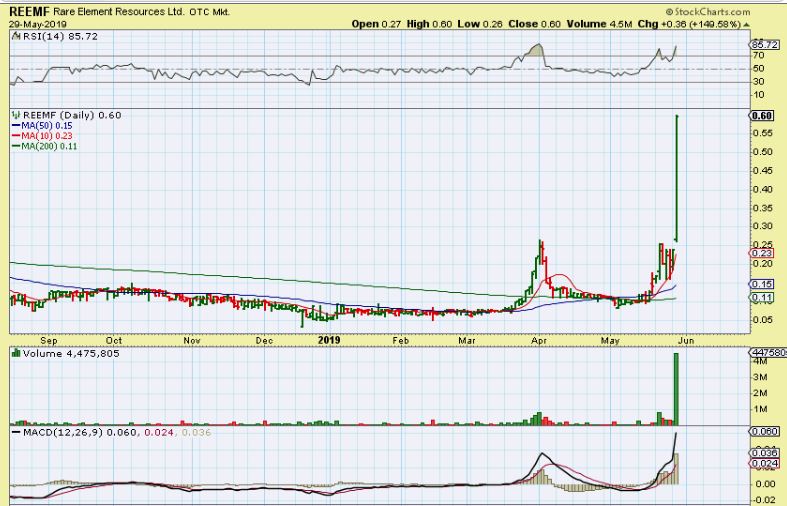This screenshot has height=506, width=787.
Task: Click the tall green price candle reaching 0.60
Action: [x=677, y=178]
